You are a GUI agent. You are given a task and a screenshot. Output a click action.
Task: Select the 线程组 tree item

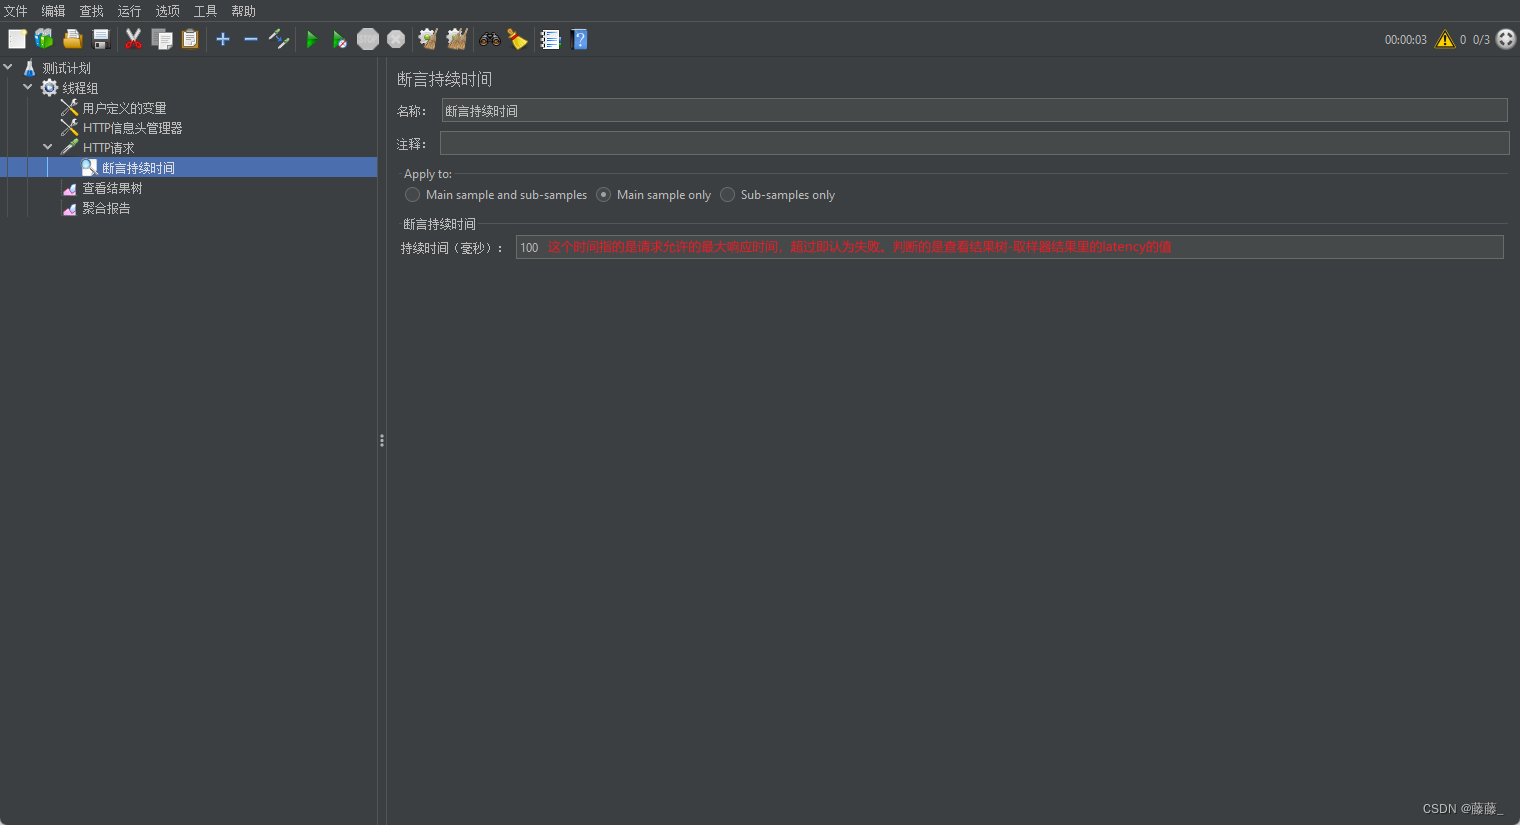(80, 88)
